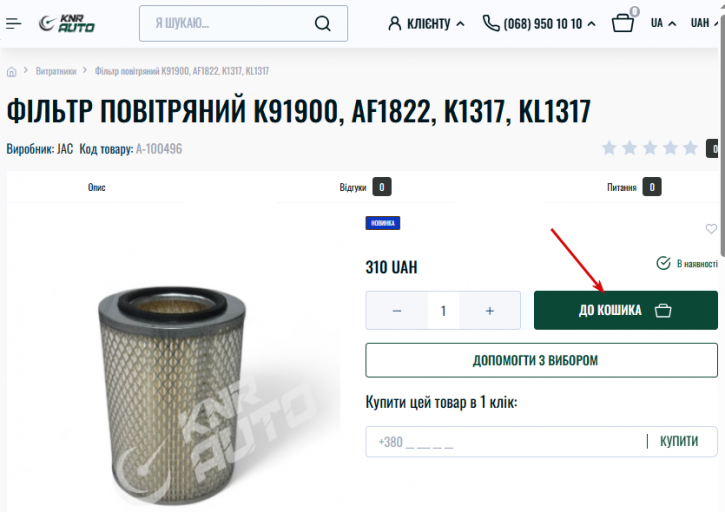This screenshot has width=725, height=512.
Task: Click the search magnifier icon
Action: pos(322,23)
